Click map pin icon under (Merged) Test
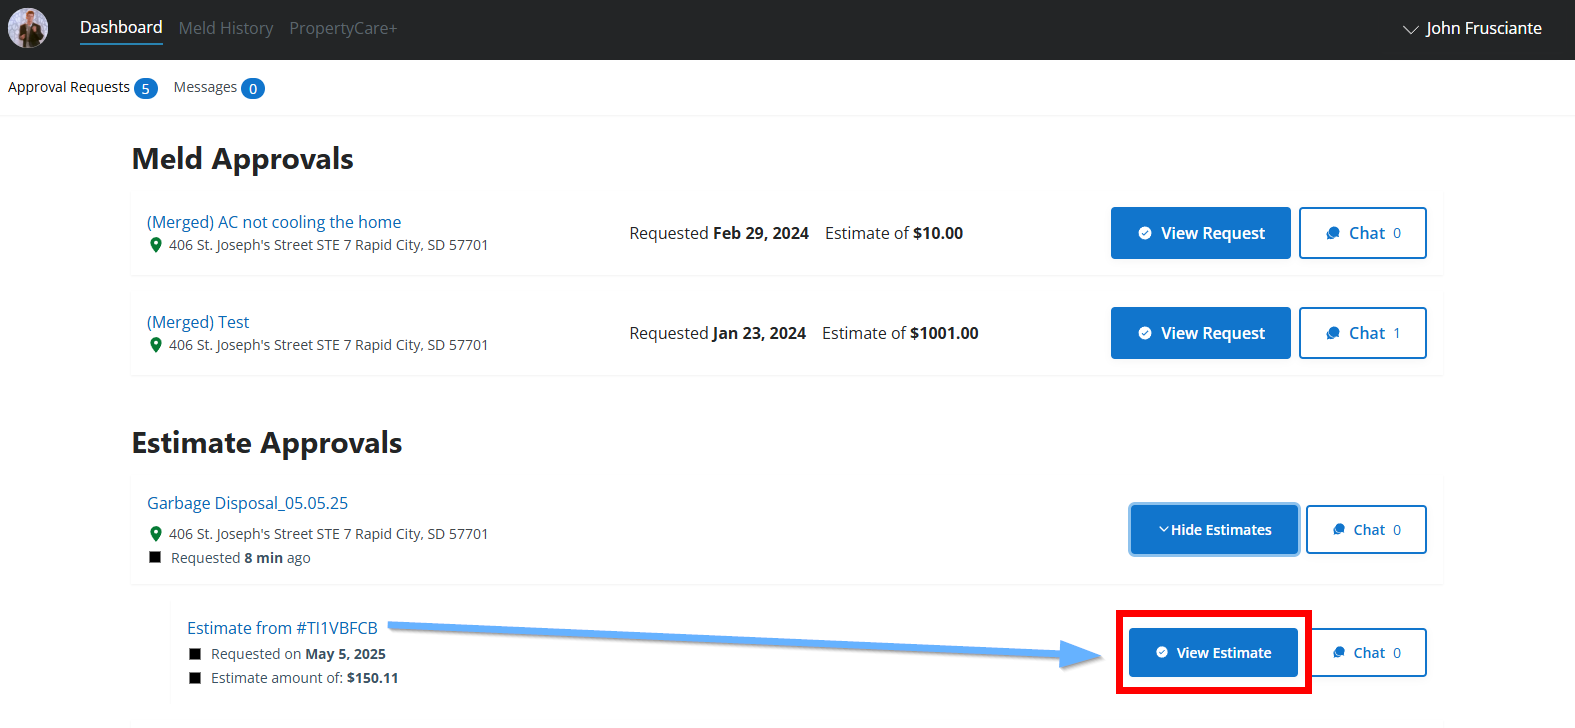 point(156,345)
